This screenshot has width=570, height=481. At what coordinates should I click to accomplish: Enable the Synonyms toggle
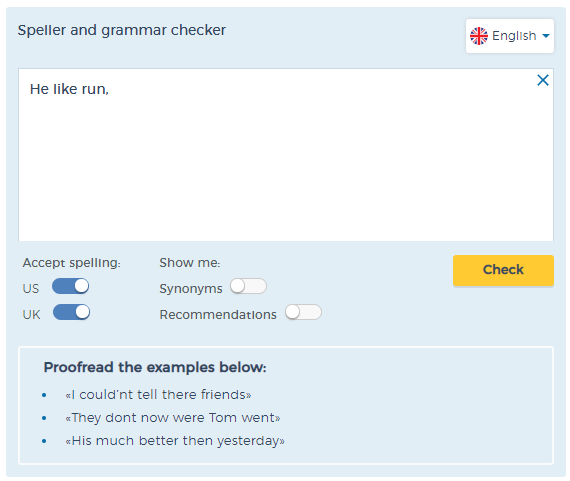coord(248,286)
